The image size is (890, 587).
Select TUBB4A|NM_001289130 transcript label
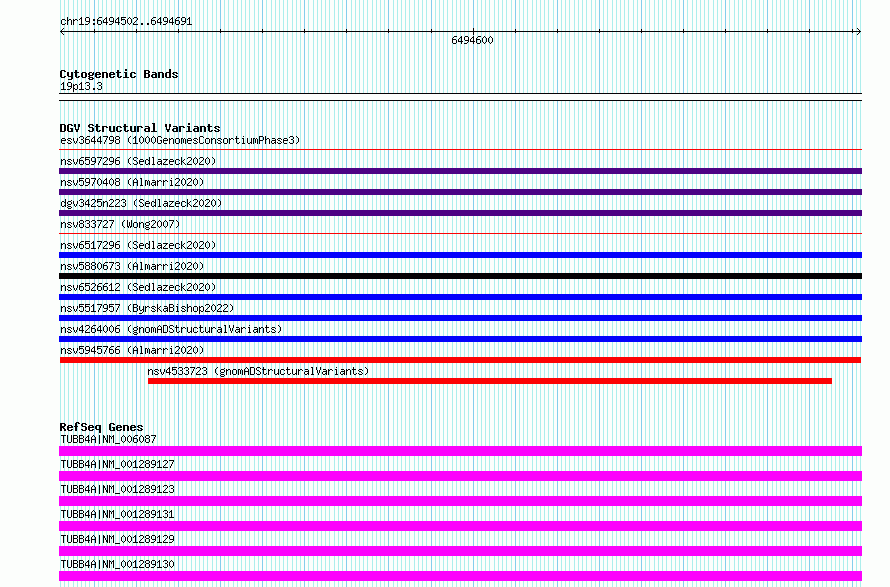tap(117, 564)
